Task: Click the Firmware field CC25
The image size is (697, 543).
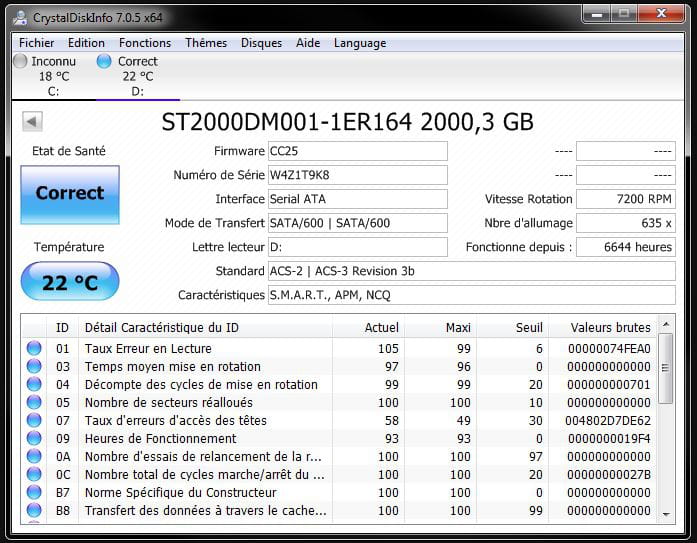Action: (357, 151)
